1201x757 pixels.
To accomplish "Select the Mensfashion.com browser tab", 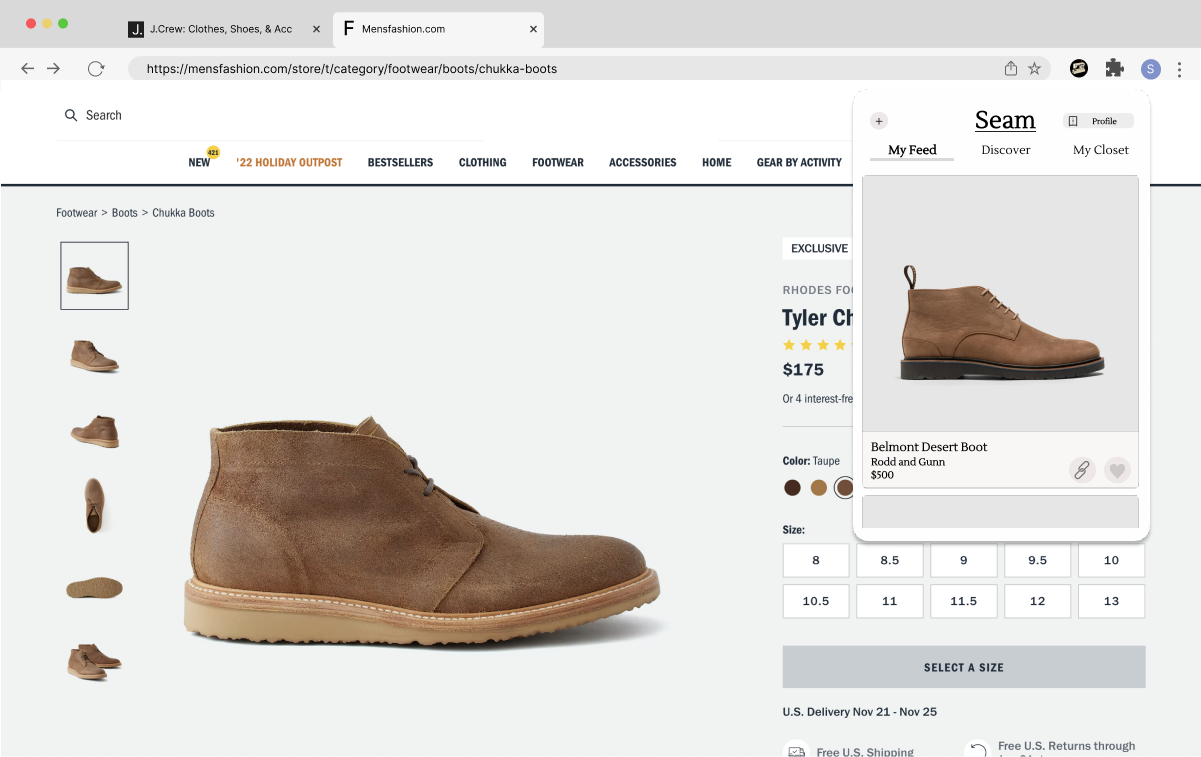I will coord(439,29).
